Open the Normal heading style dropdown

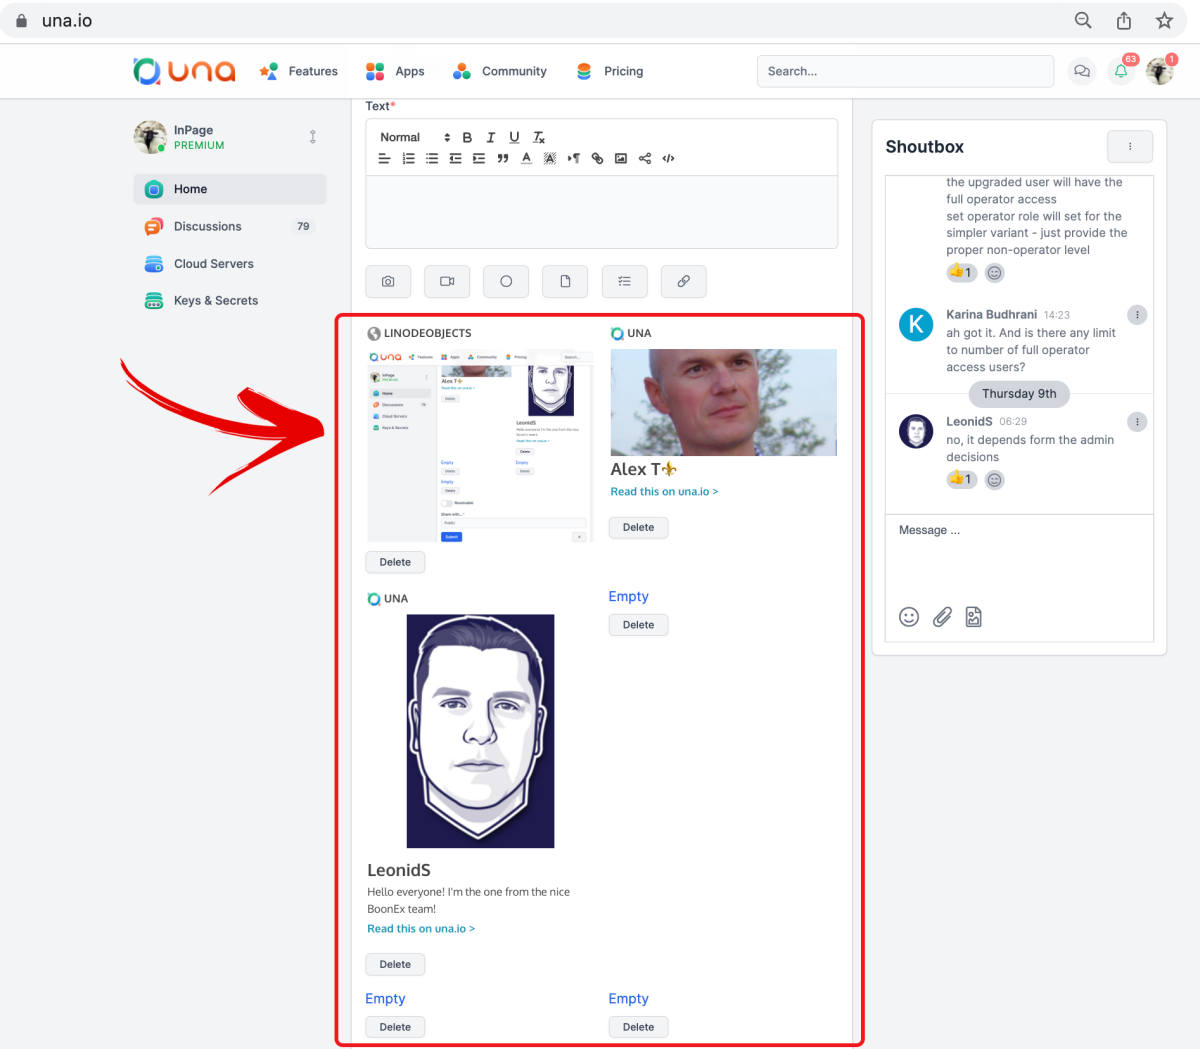[414, 137]
